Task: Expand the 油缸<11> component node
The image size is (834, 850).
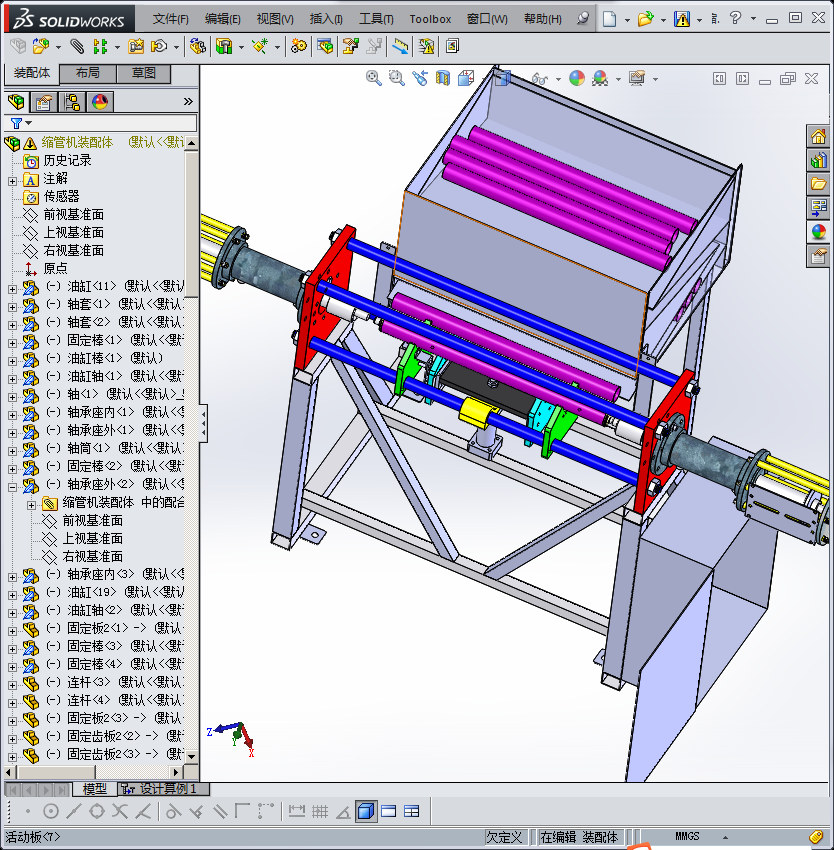Action: coord(12,289)
